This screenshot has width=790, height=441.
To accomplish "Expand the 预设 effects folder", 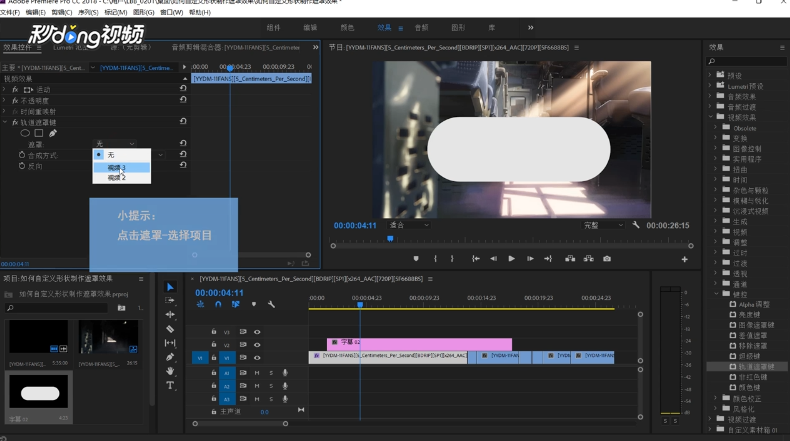I will pos(710,75).
